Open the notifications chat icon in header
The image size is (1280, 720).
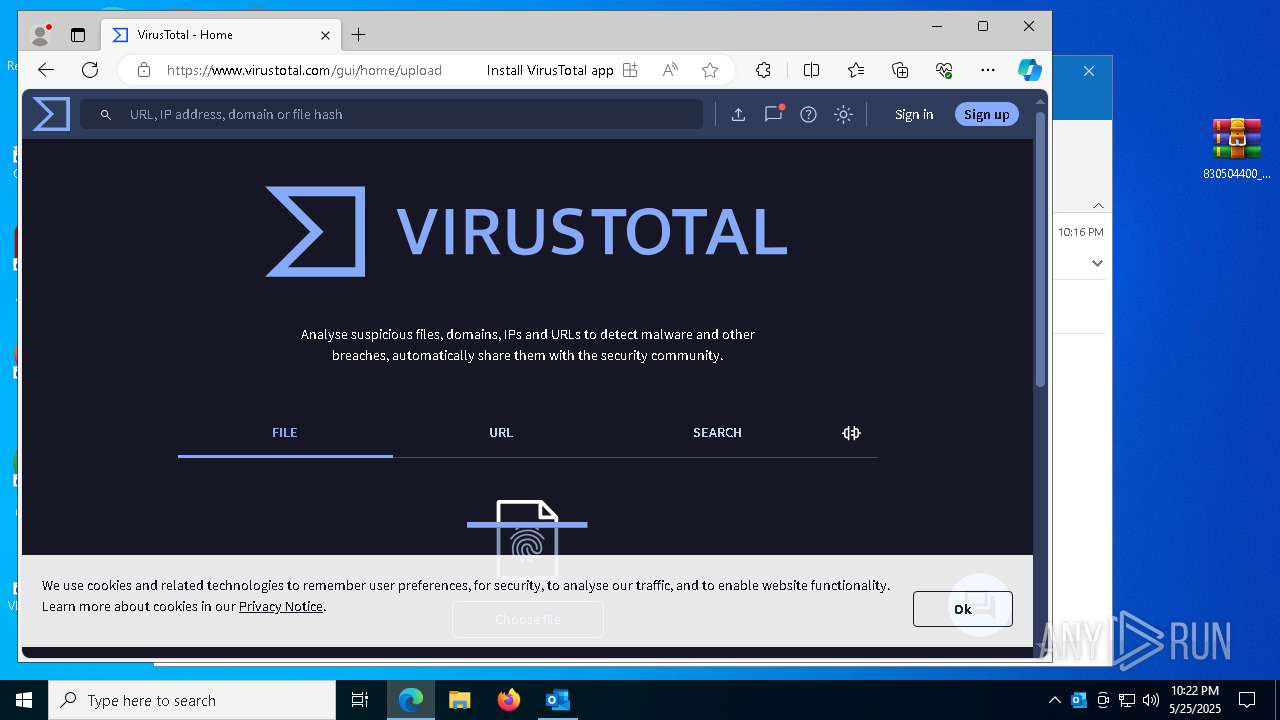click(773, 114)
